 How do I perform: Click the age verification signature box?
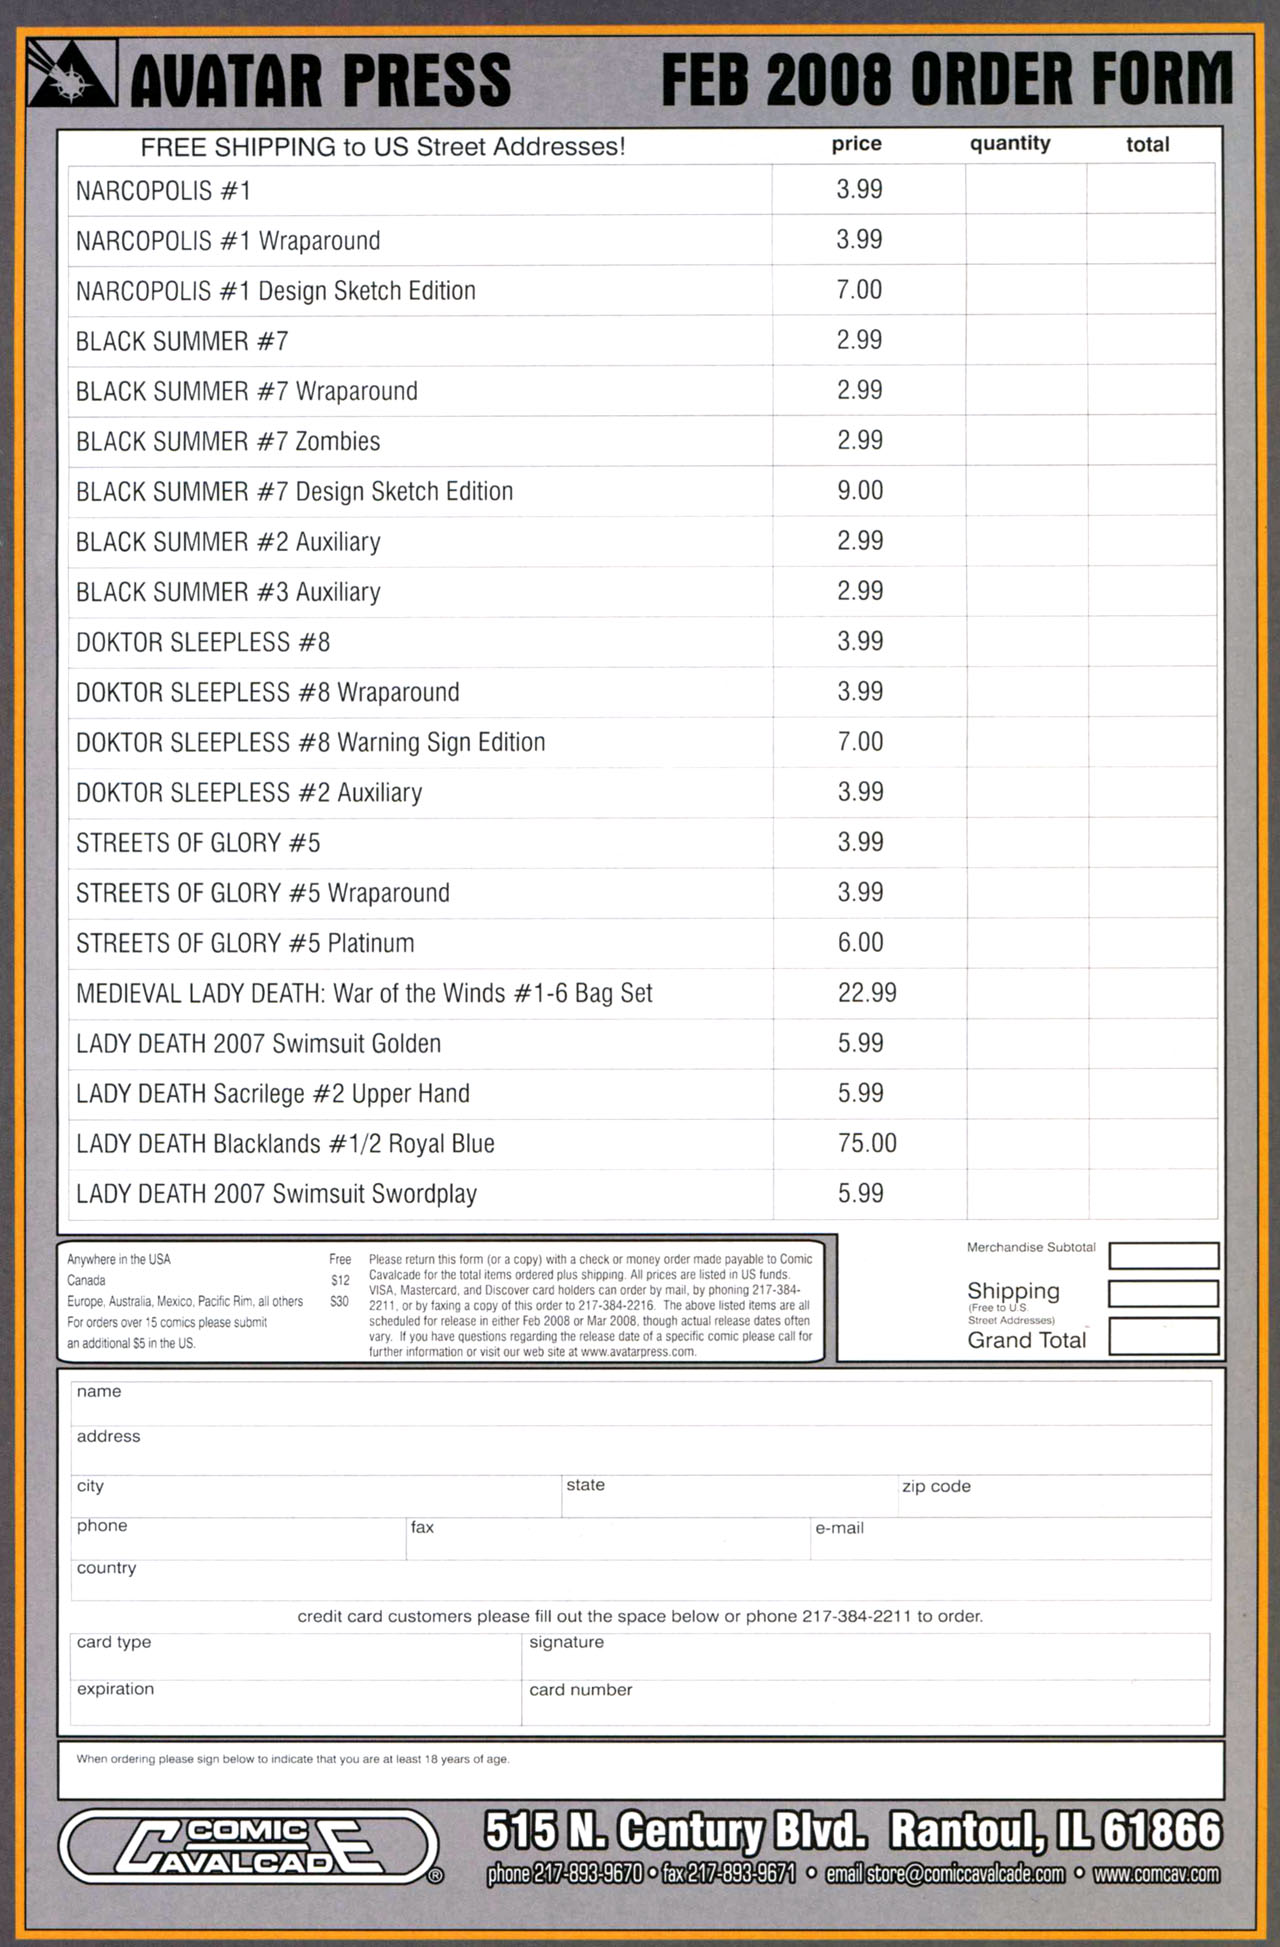641,1770
